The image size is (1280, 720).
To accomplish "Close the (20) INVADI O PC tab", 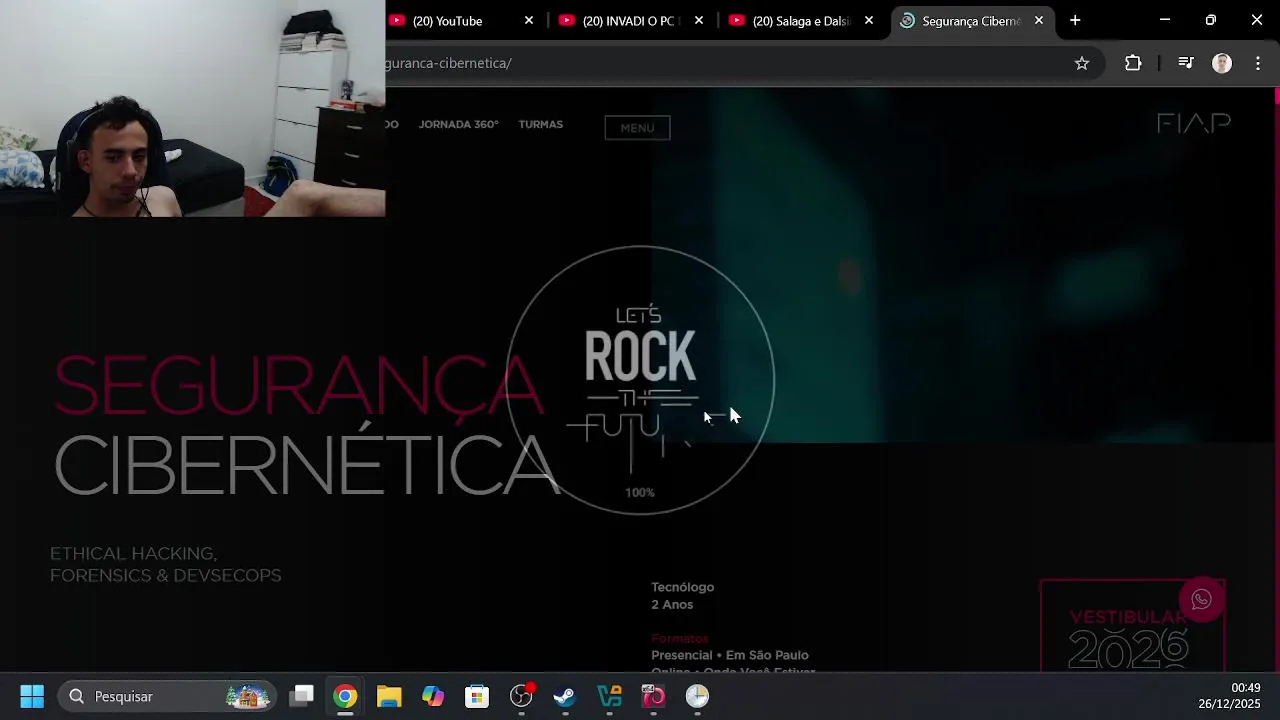I will [x=699, y=20].
